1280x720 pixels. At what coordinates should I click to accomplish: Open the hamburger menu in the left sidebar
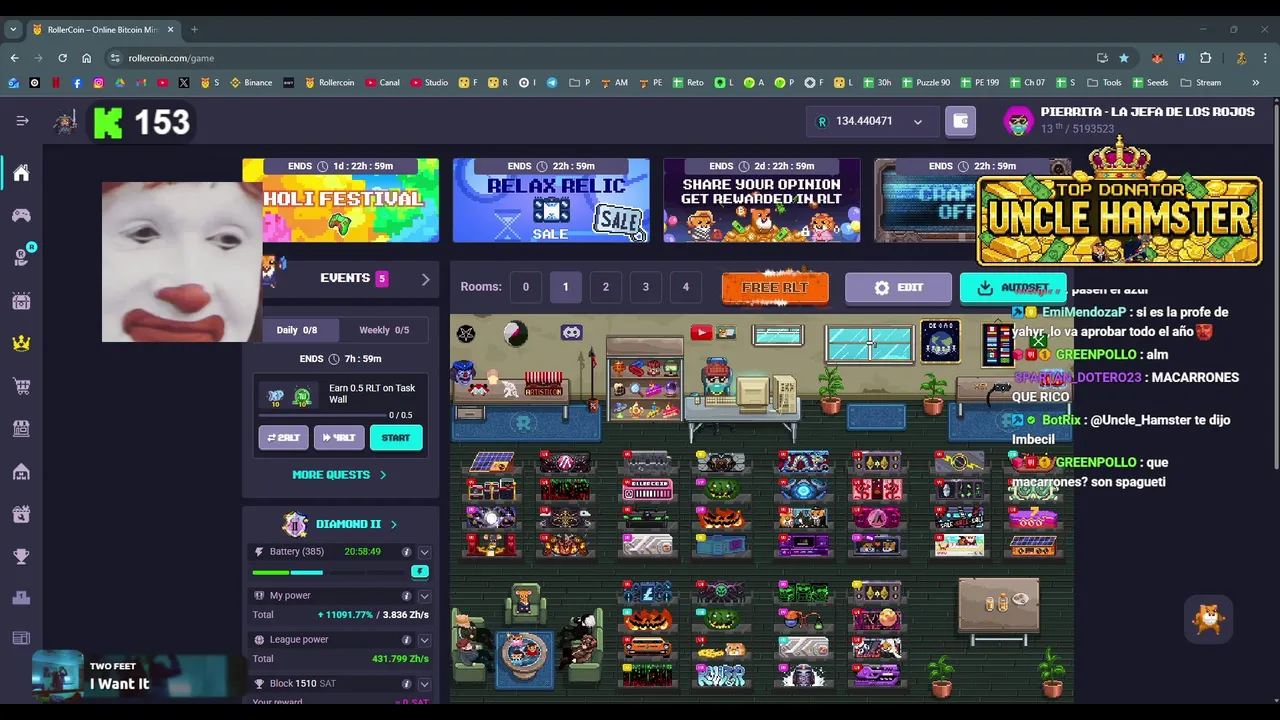(22, 121)
